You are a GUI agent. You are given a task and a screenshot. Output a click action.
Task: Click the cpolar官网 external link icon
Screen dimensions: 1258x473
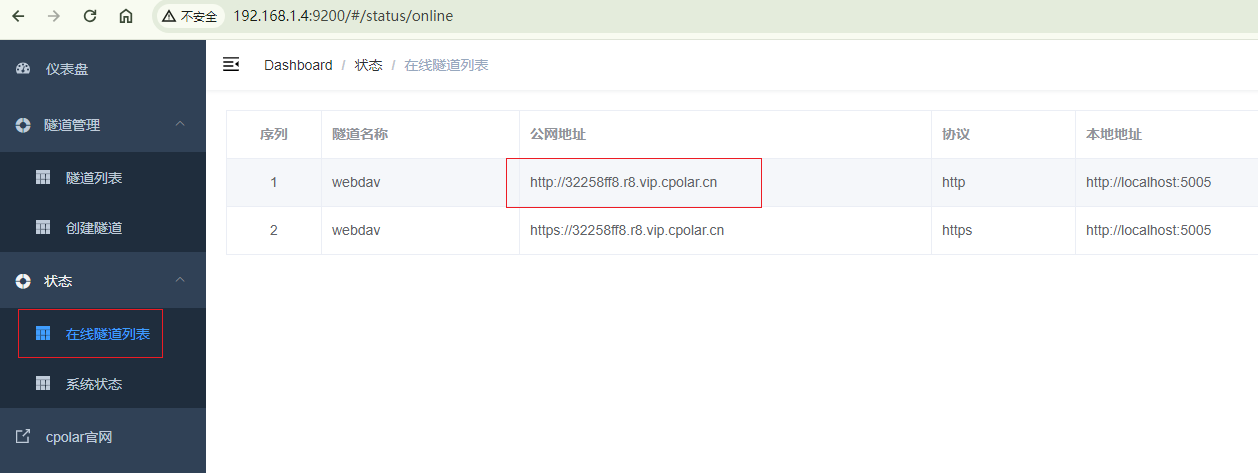coord(23,436)
